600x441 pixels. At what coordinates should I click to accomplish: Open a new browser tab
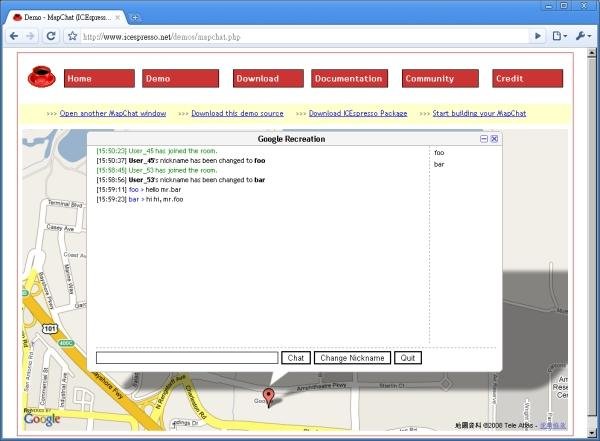coord(135,18)
